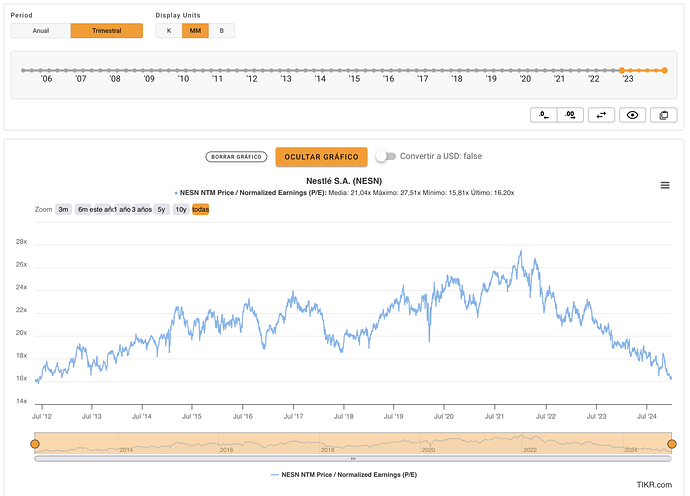This screenshot has height=496, width=690.
Task: Click the '10 marker on period timeline
Action: (x=183, y=79)
